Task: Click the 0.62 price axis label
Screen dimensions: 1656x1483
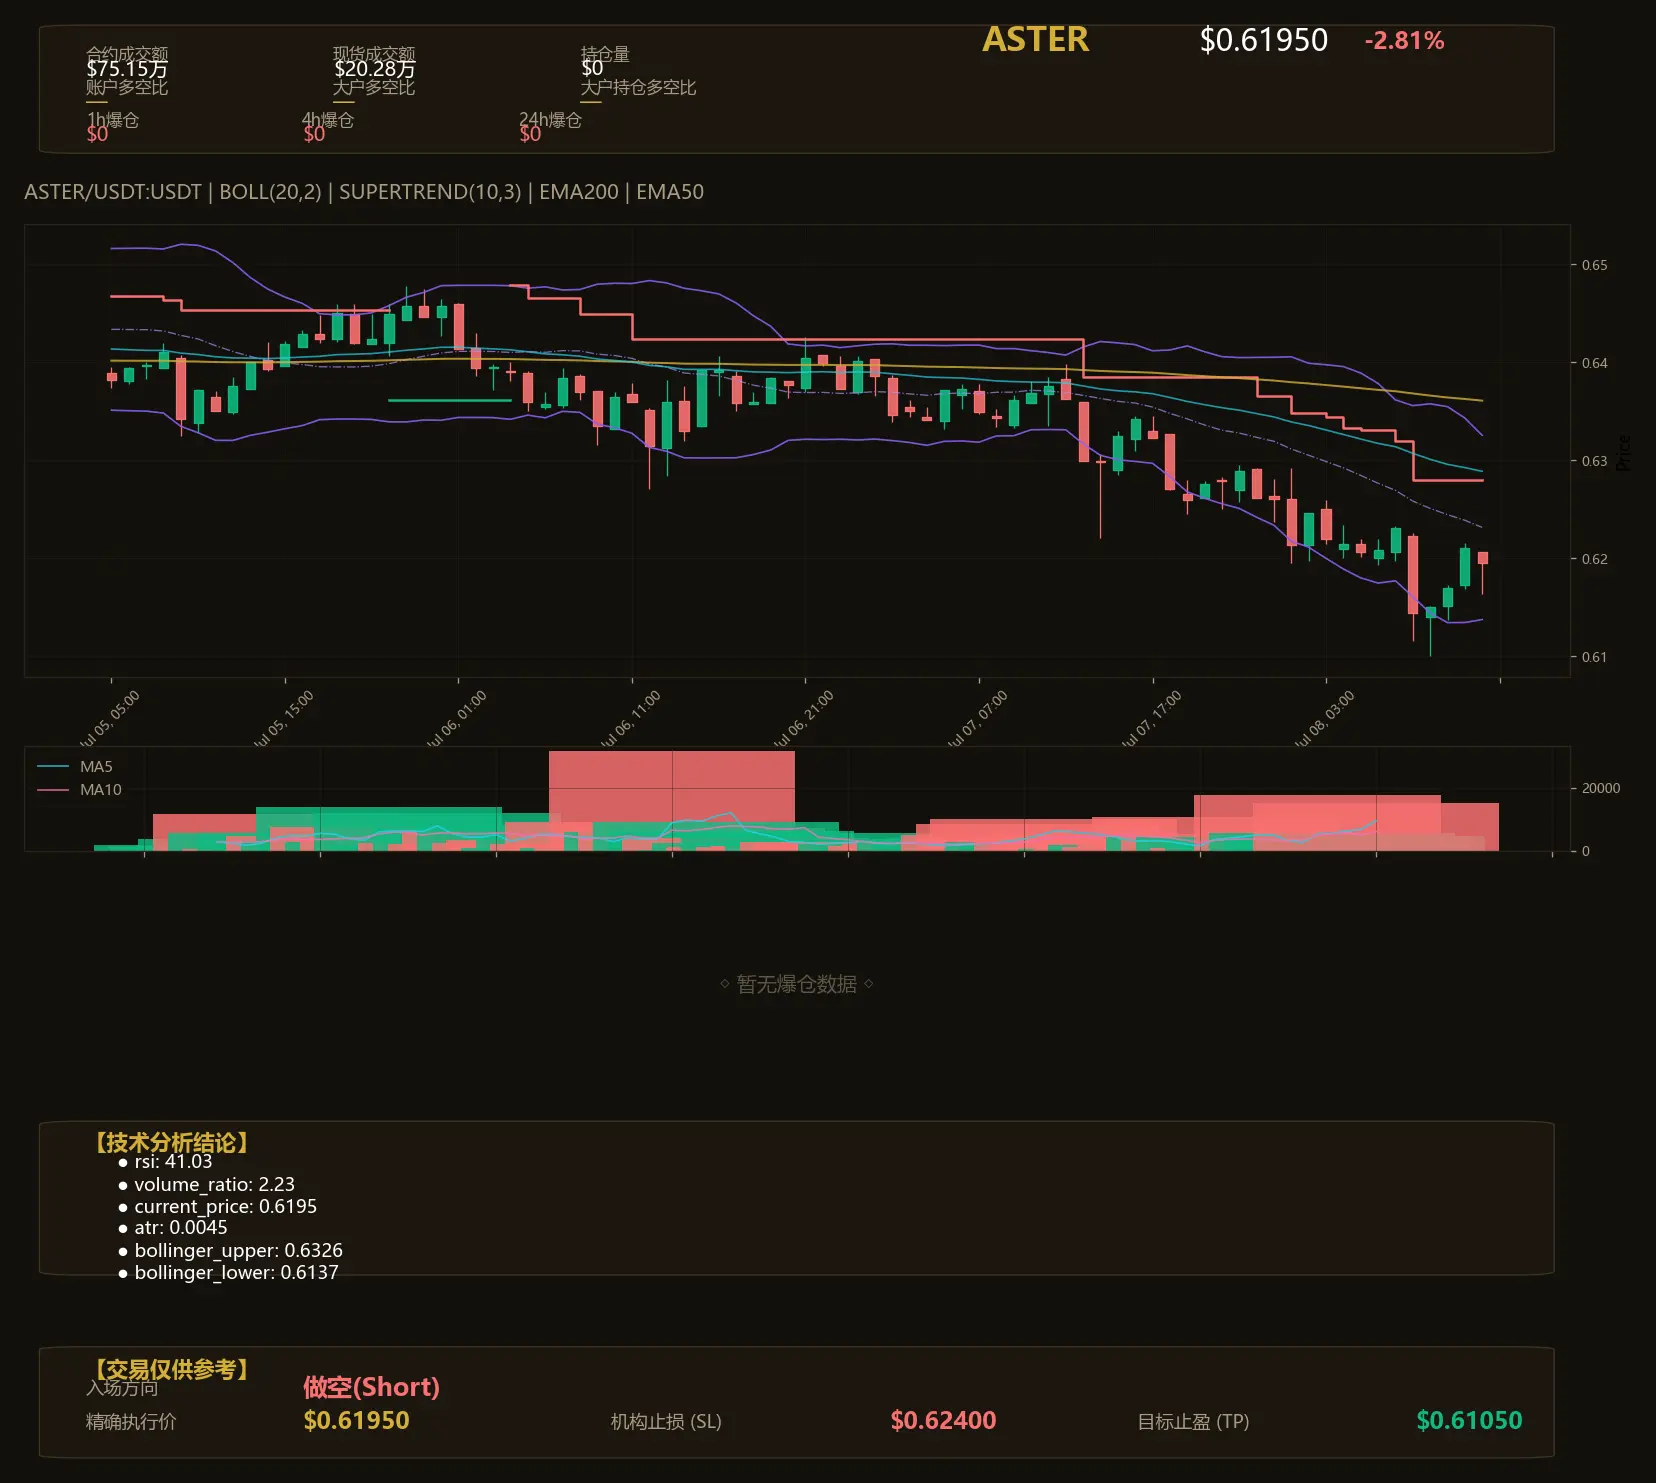Action: click(1594, 559)
